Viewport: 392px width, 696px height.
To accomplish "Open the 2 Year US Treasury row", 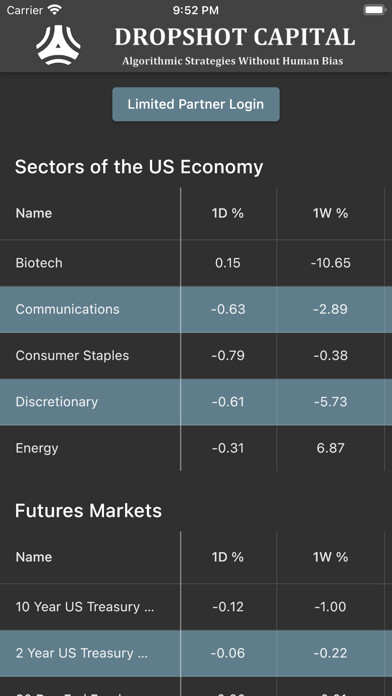I will [x=196, y=653].
